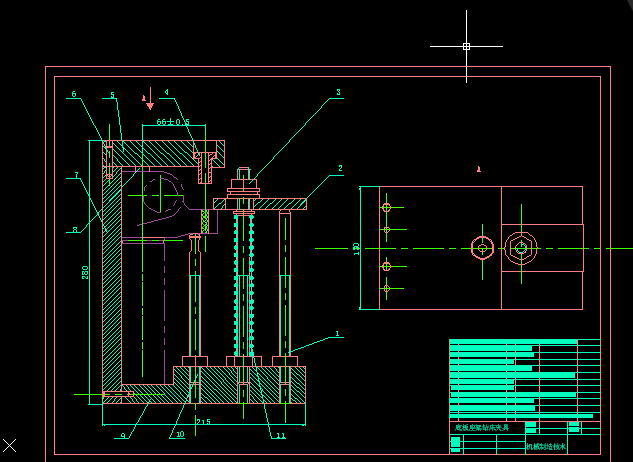Click the UCS icon in the bottom-left corner
Viewport: 633px width, 462px height.
tap(10, 445)
